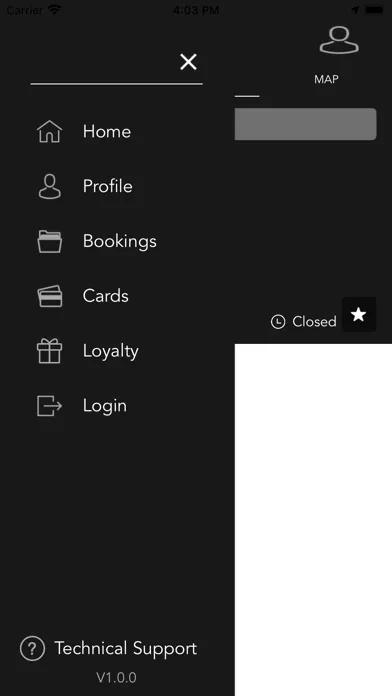The width and height of the screenshot is (392, 696).
Task: Switch to the MAP tab
Action: pos(326,79)
